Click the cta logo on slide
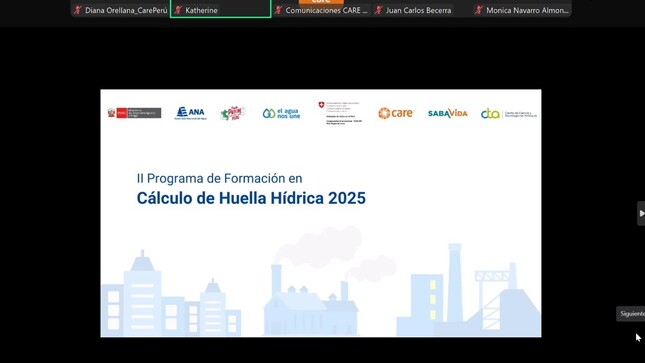The image size is (645, 363). [509, 114]
